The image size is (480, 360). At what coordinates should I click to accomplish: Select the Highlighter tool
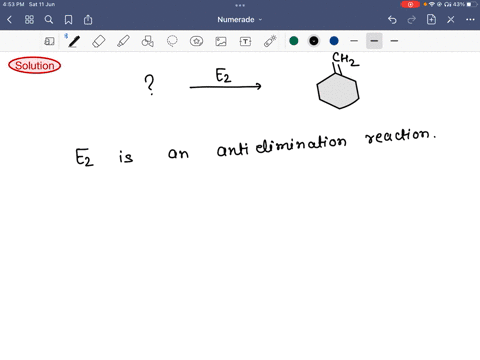[x=123, y=41]
